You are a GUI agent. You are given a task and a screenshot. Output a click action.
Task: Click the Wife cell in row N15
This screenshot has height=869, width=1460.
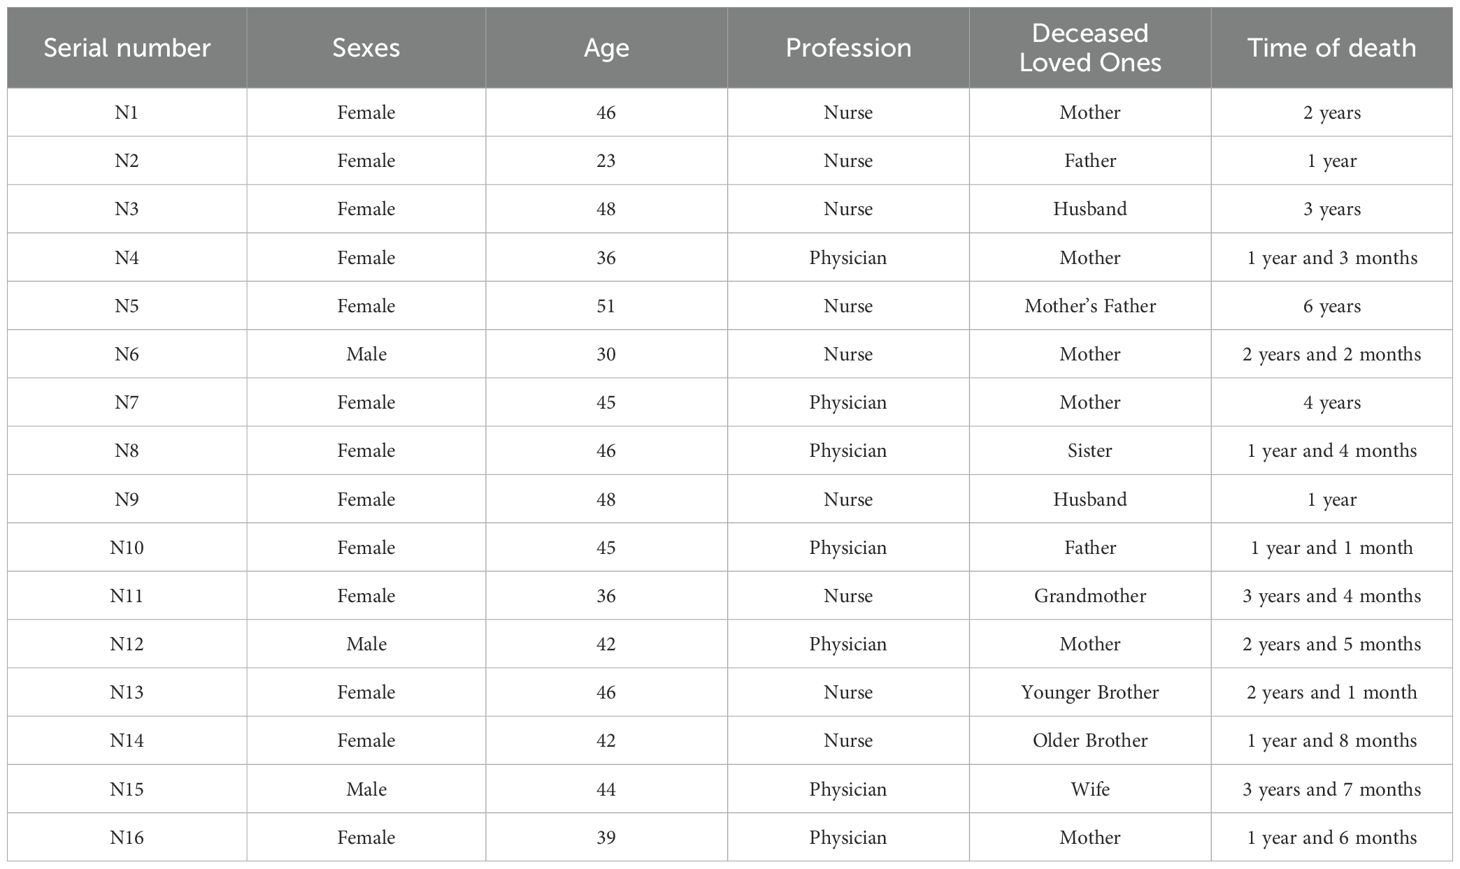1090,789
